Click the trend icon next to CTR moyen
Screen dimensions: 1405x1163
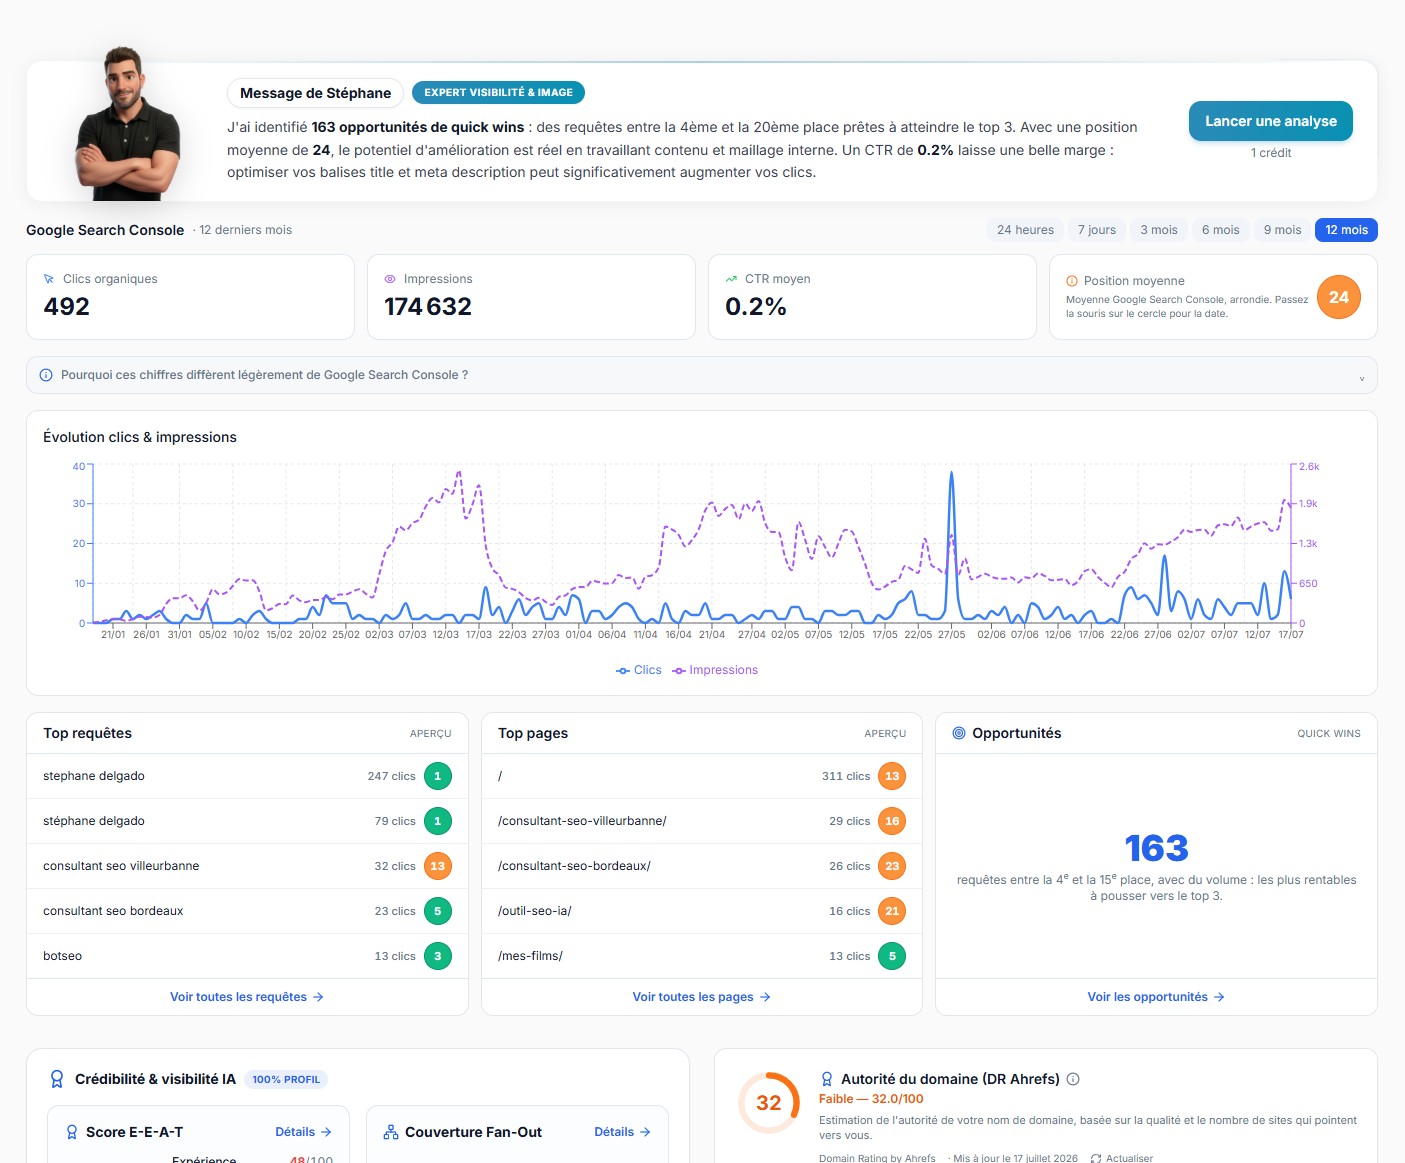[731, 279]
